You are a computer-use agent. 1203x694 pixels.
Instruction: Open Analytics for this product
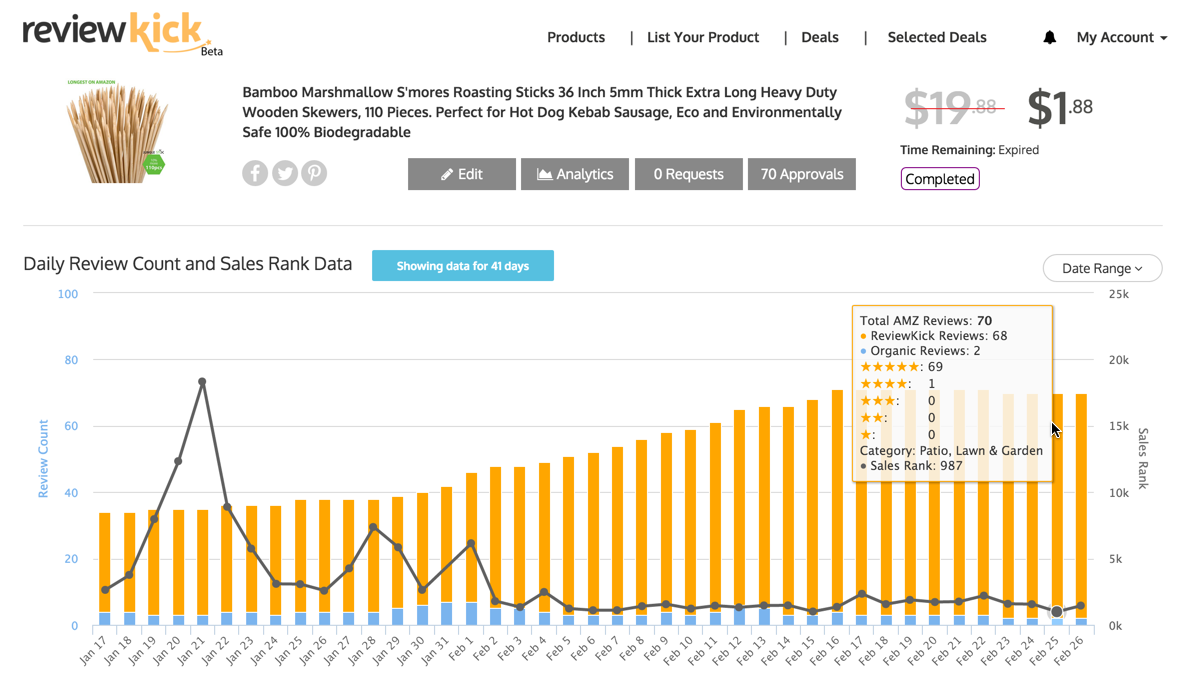[x=575, y=174]
